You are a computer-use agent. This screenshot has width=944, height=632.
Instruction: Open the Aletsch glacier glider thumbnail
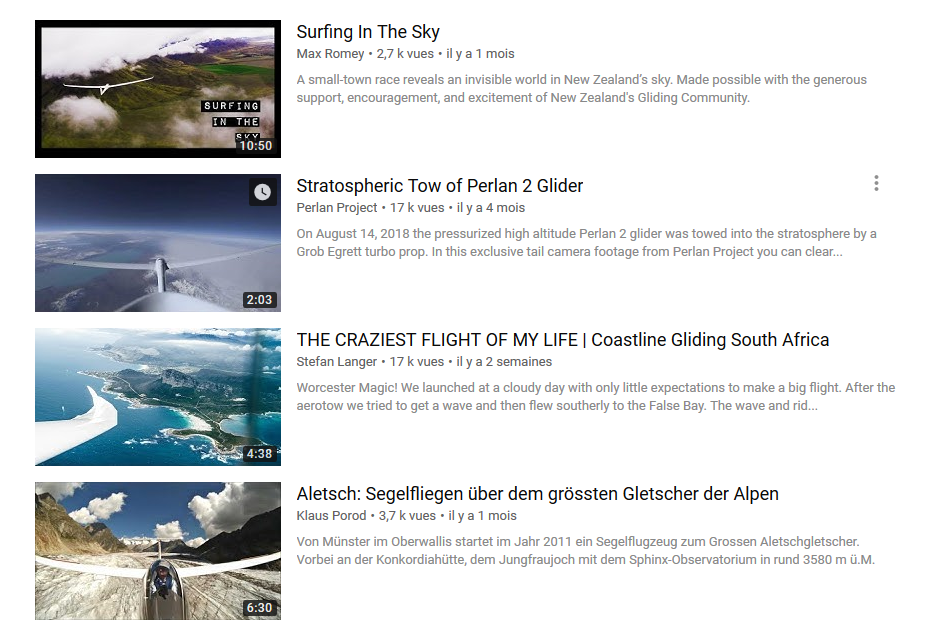click(158, 551)
